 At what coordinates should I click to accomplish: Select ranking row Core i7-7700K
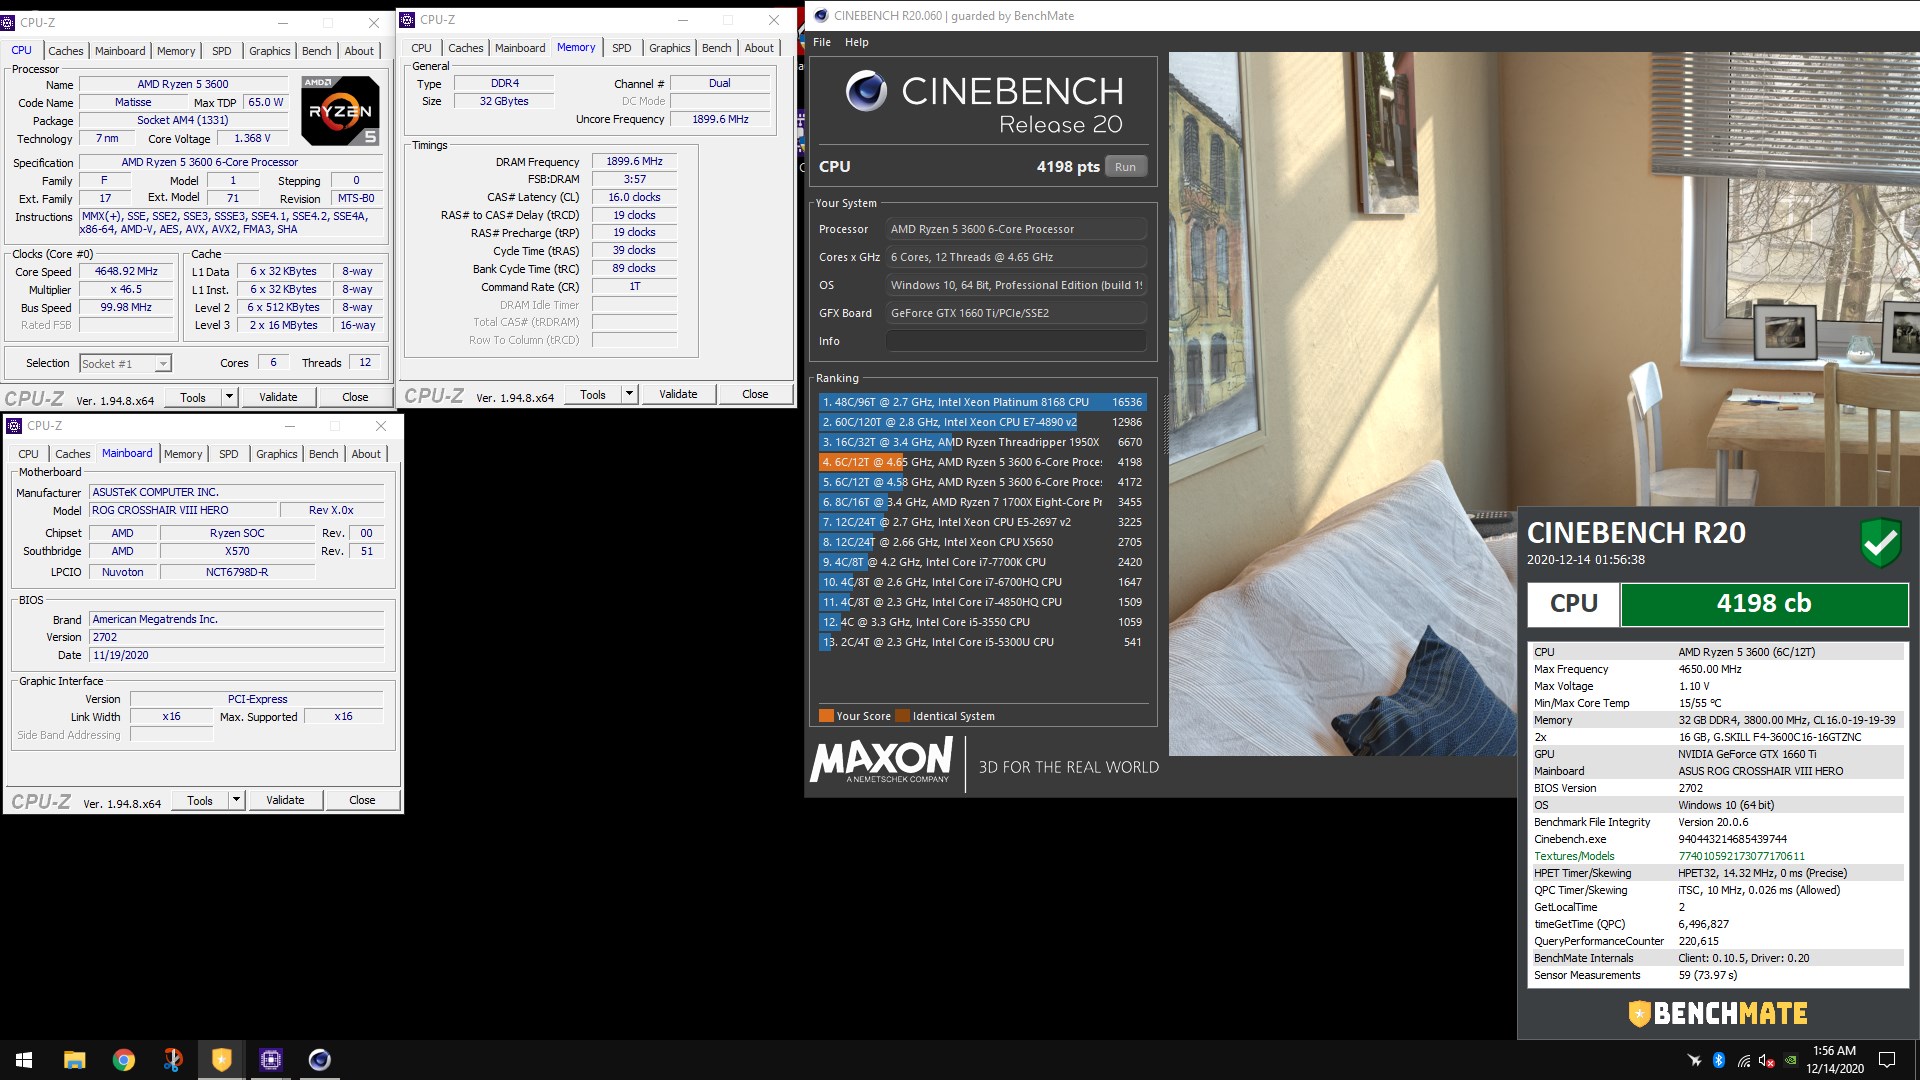click(x=982, y=562)
